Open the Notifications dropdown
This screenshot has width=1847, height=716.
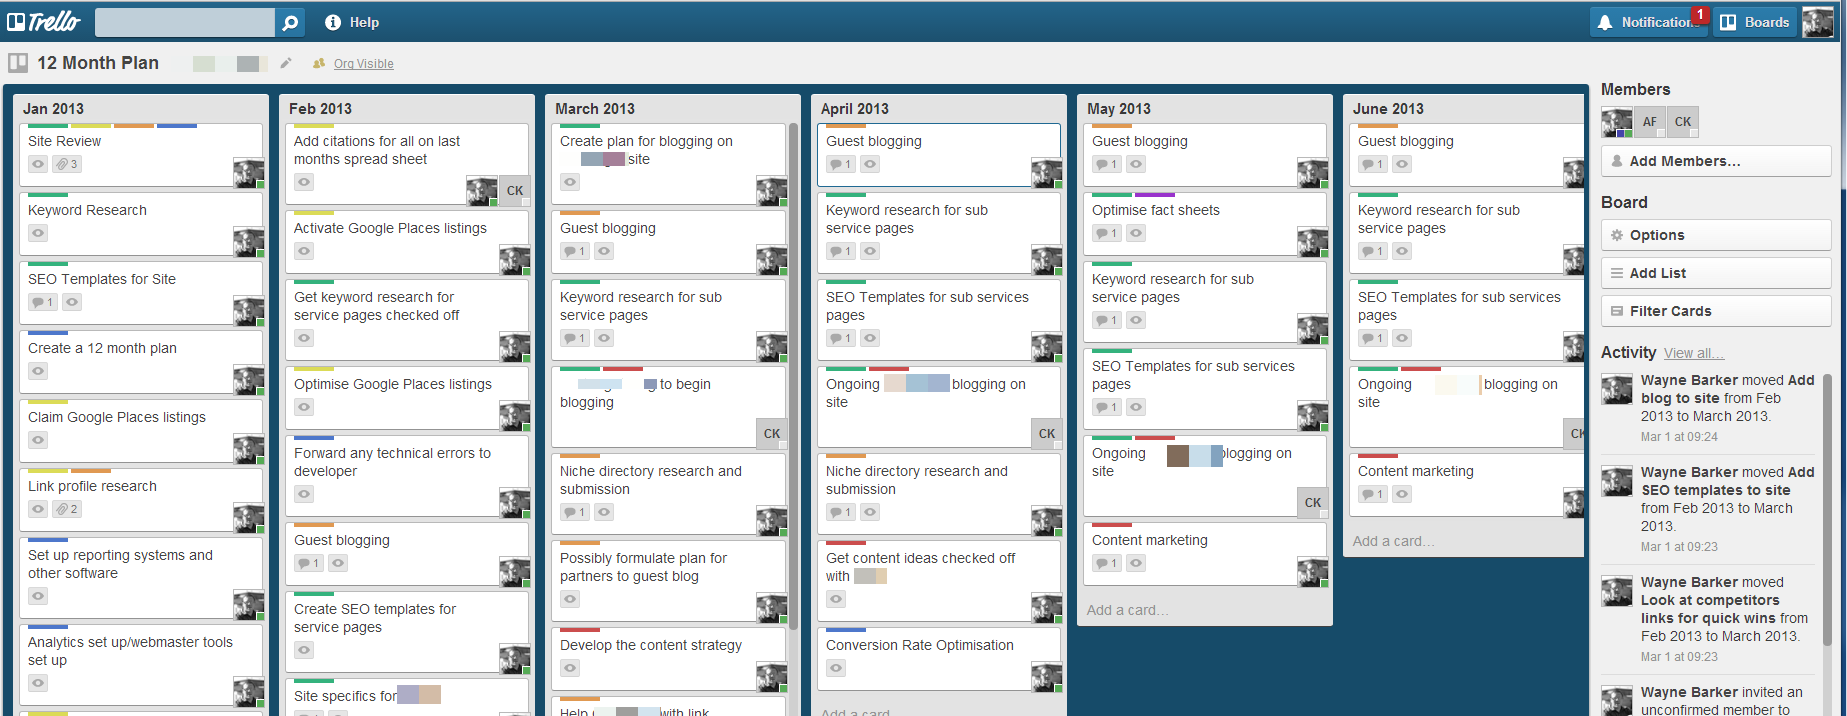click(1648, 22)
